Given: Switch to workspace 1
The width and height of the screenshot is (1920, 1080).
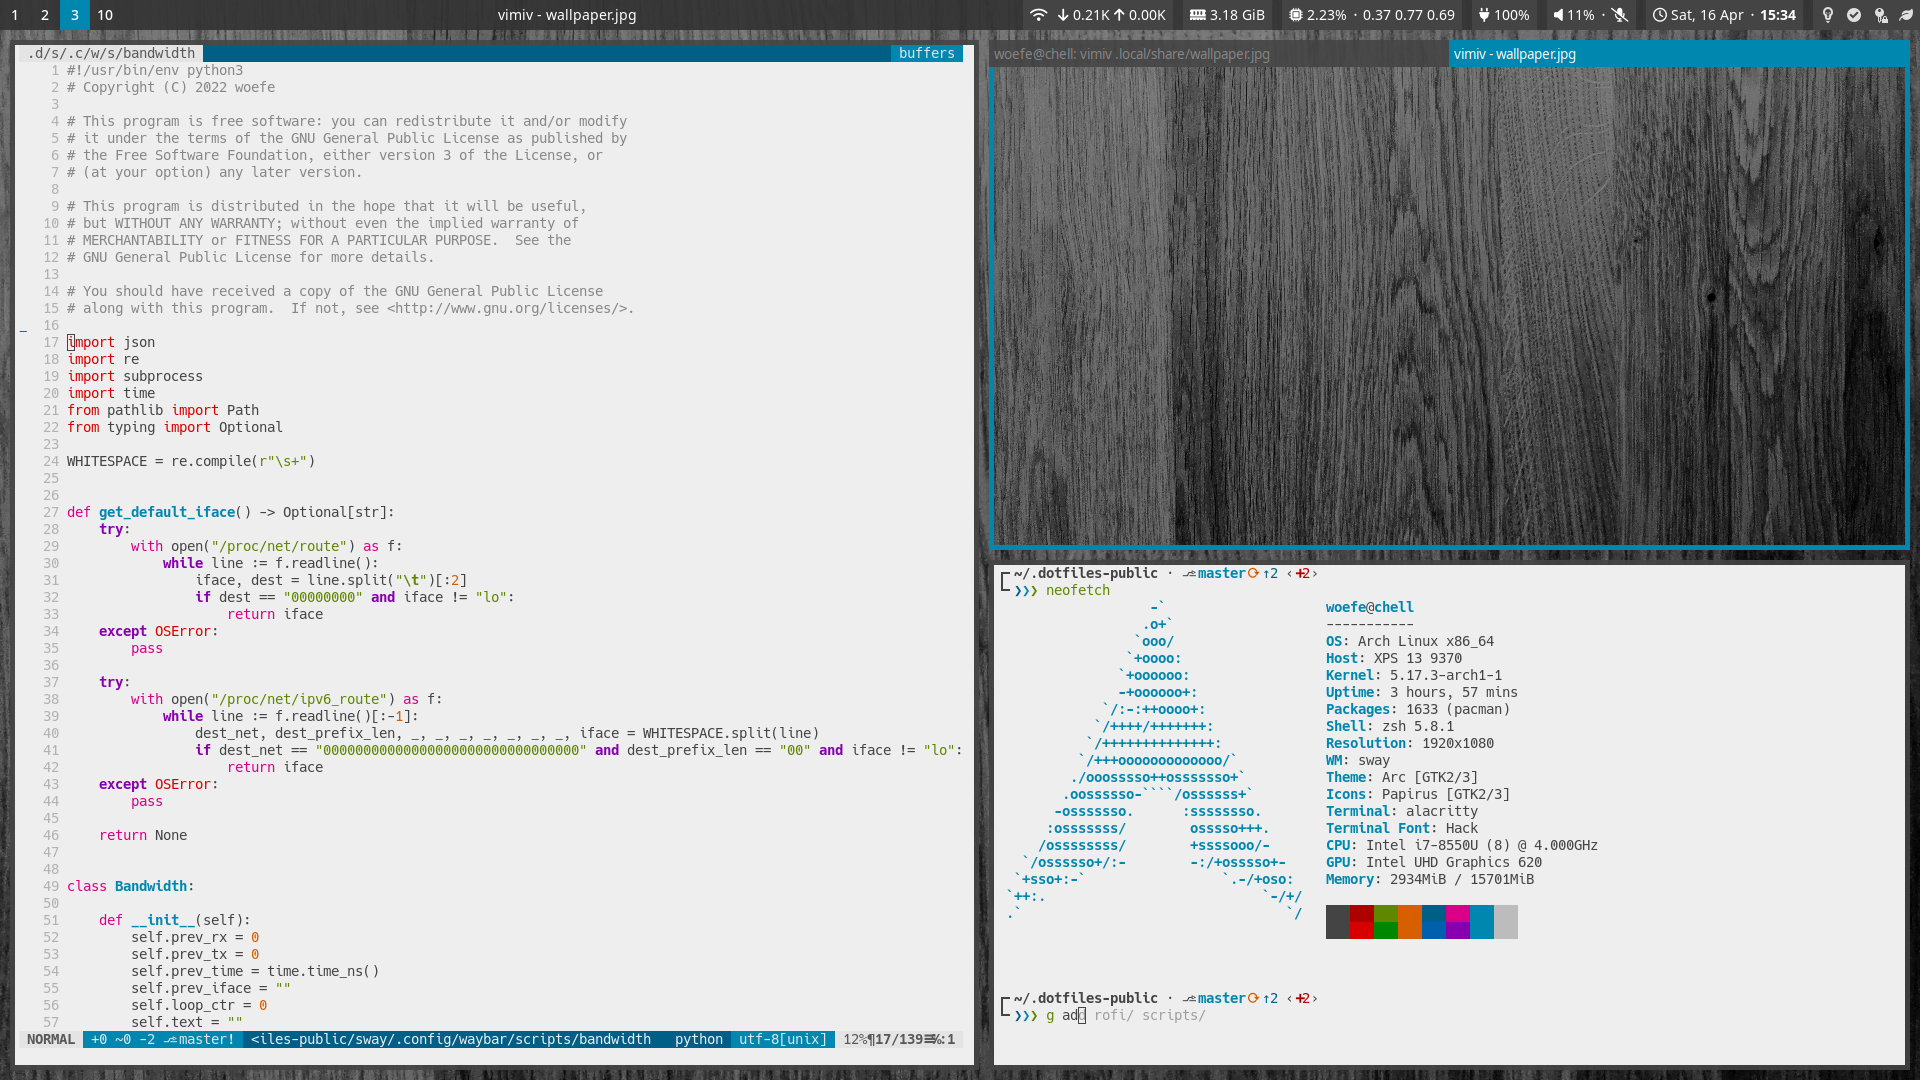Looking at the screenshot, I should (15, 15).
